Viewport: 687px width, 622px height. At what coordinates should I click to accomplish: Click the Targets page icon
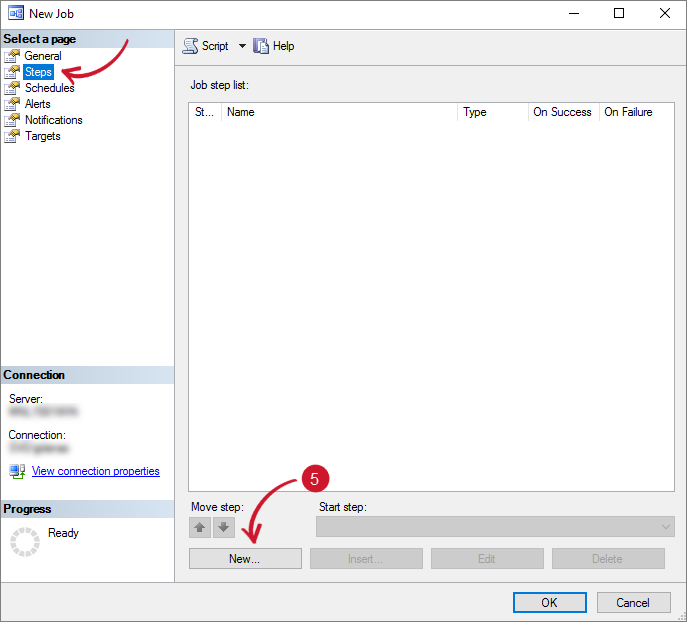pyautogui.click(x=12, y=136)
